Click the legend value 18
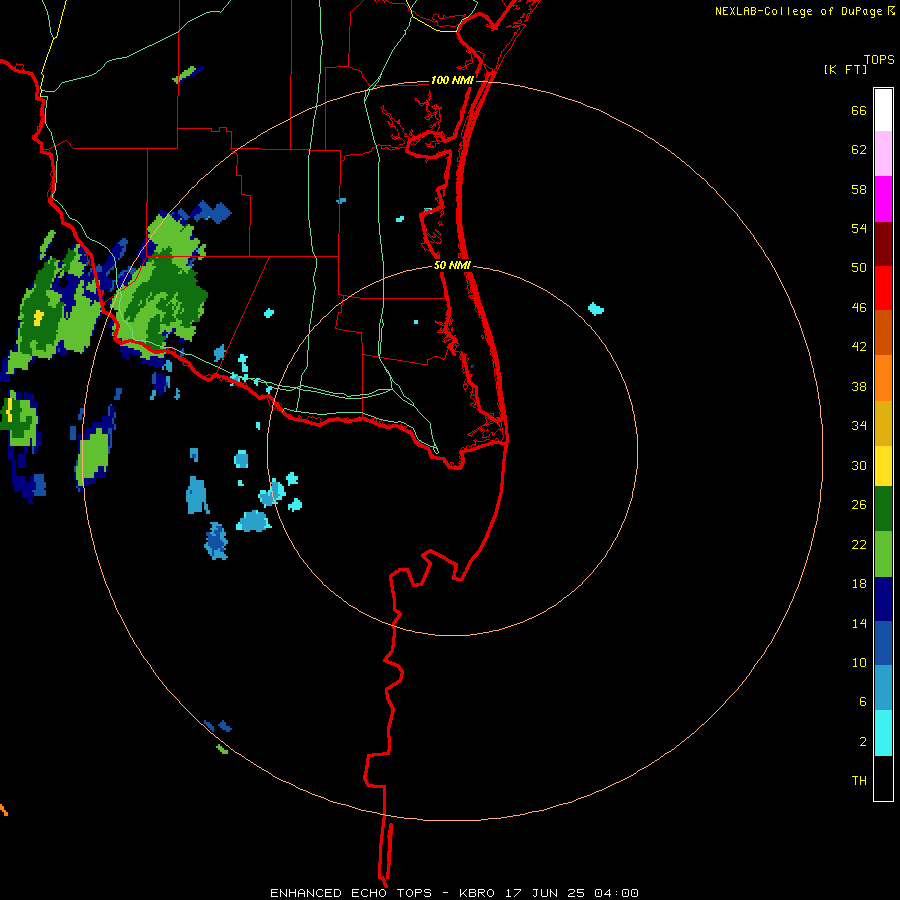The image size is (900, 900). [x=859, y=583]
